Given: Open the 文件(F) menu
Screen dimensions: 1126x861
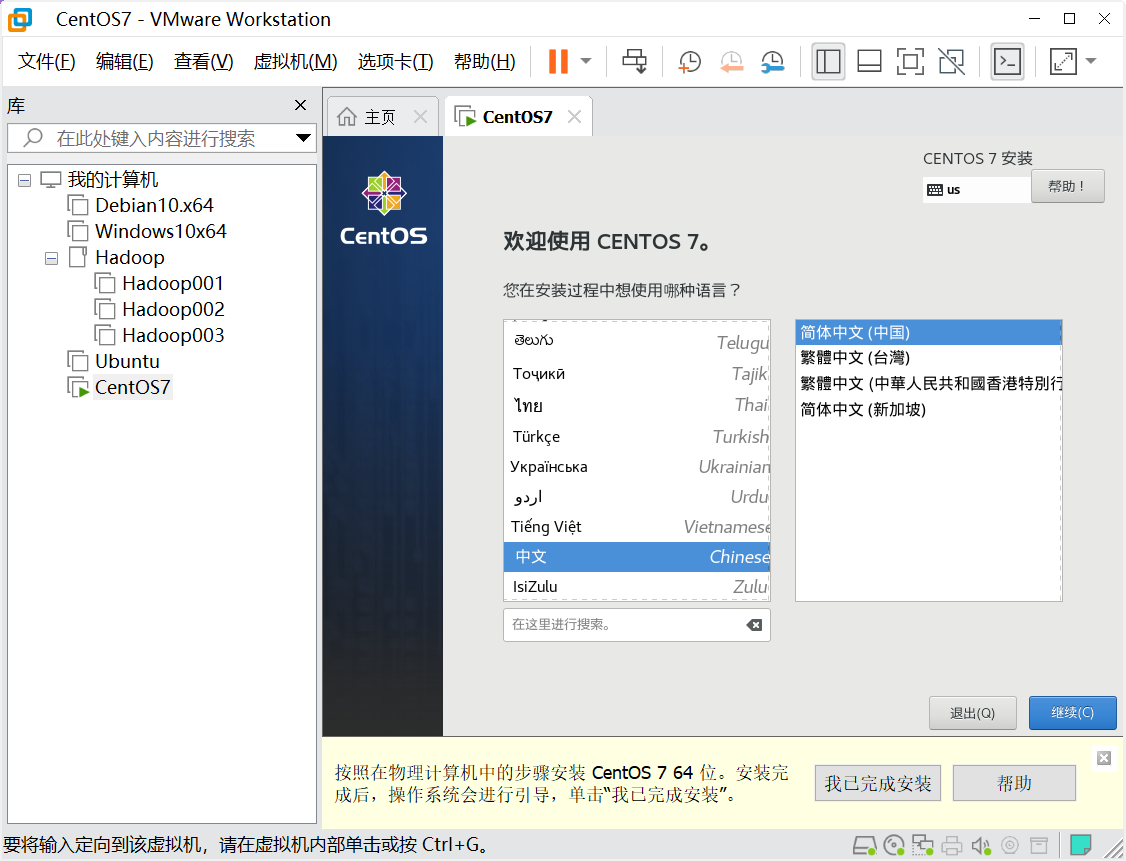Looking at the screenshot, I should click(47, 62).
